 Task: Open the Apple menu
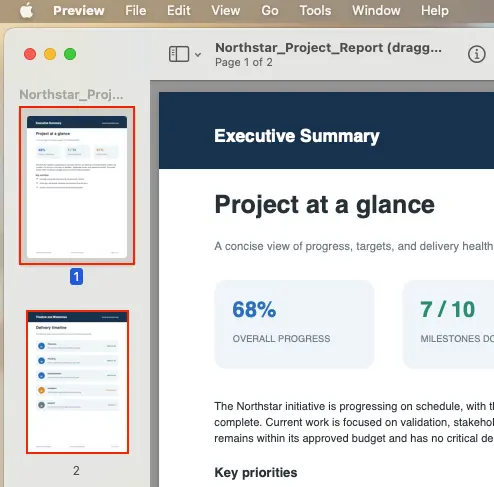coord(26,10)
